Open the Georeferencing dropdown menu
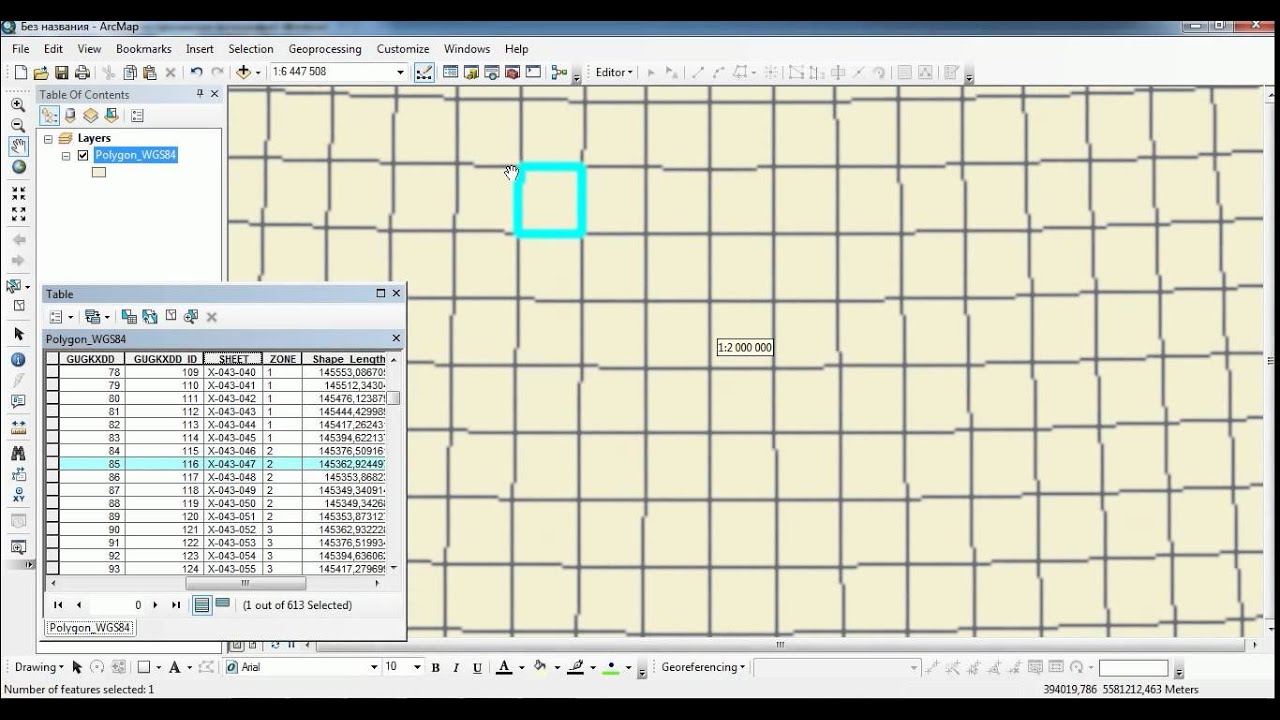This screenshot has height=720, width=1280. pyautogui.click(x=703, y=667)
